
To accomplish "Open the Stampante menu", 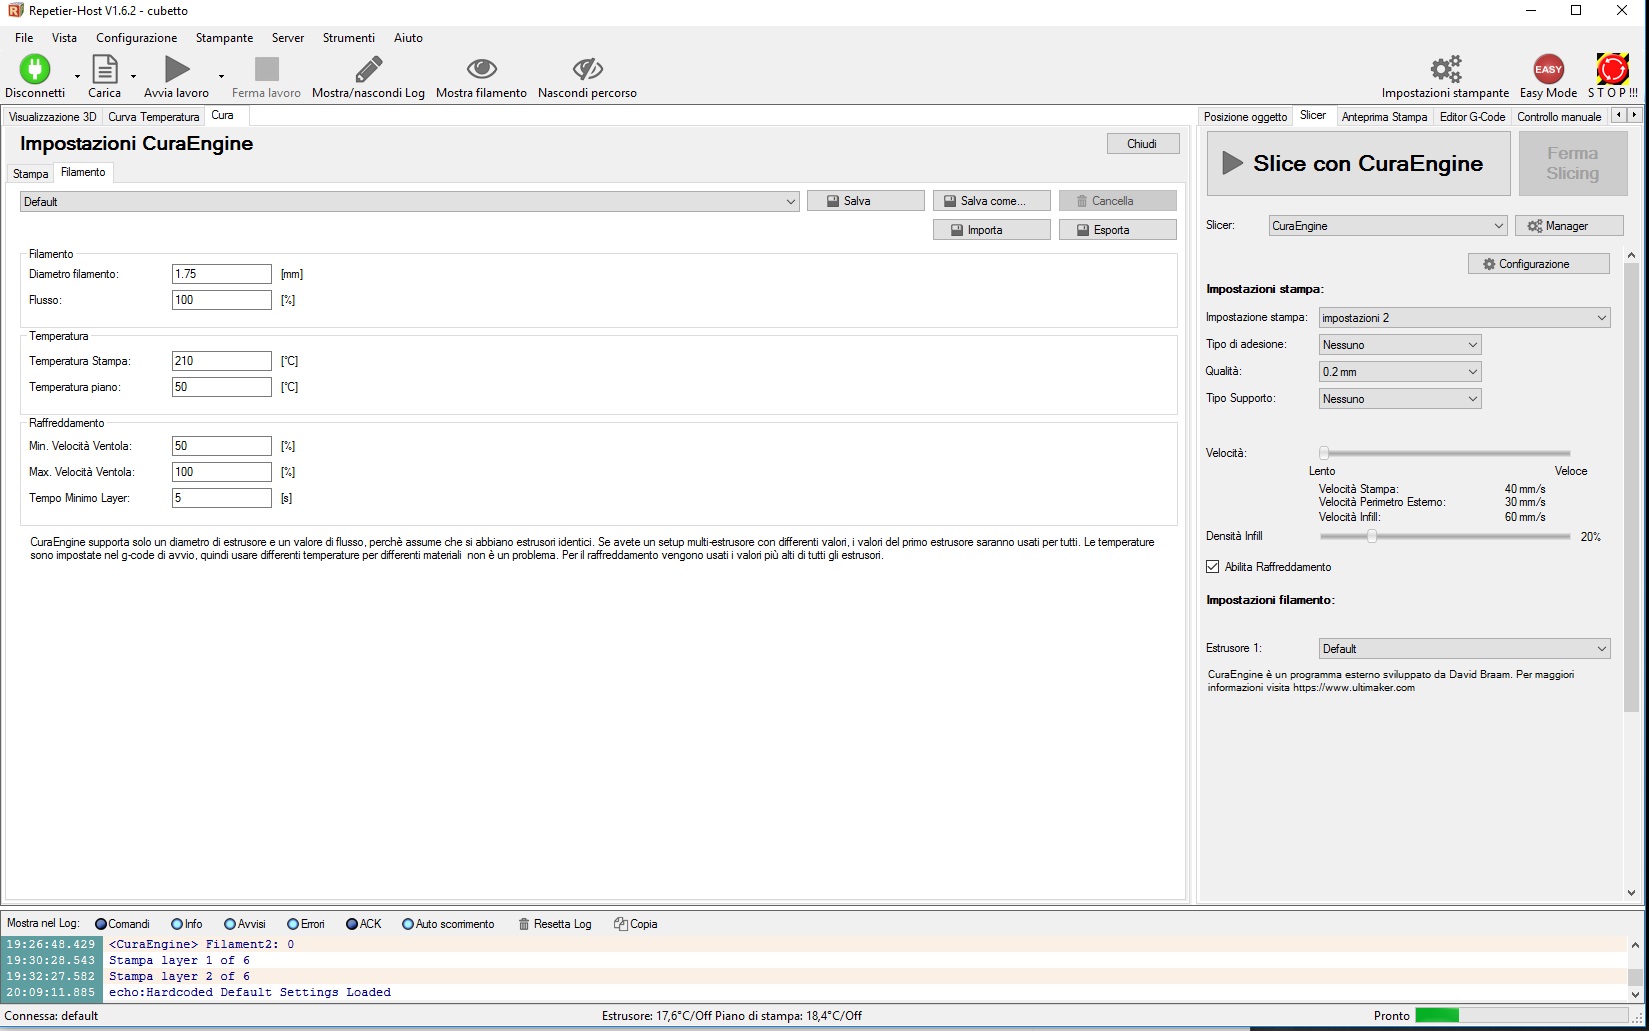I will [224, 38].
